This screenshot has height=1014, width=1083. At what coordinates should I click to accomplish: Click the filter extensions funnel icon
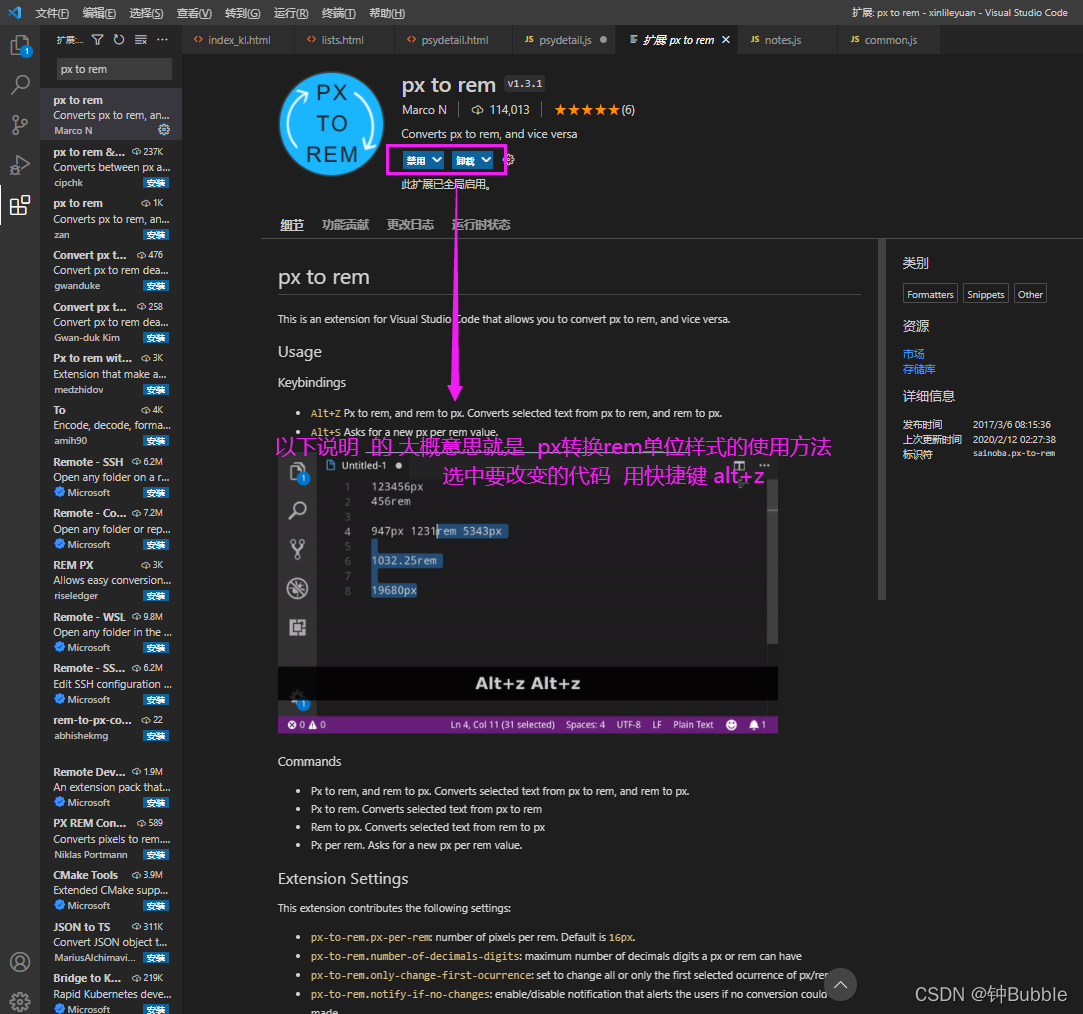point(97,40)
